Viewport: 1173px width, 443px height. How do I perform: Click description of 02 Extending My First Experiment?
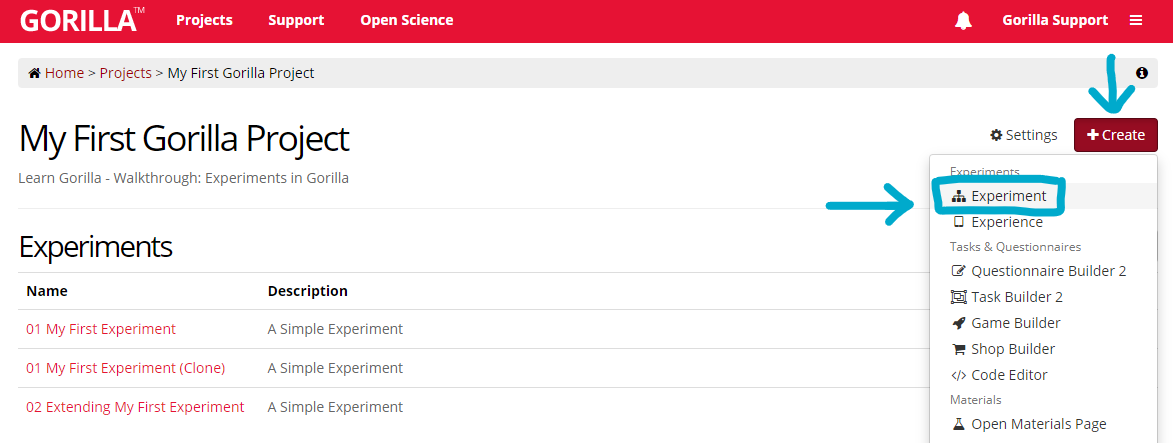335,407
